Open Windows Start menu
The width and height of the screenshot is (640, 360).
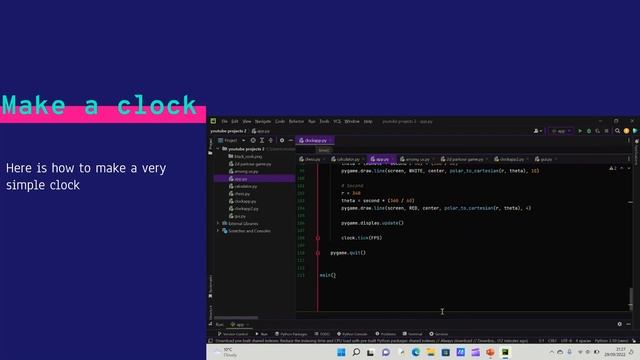(x=341, y=352)
